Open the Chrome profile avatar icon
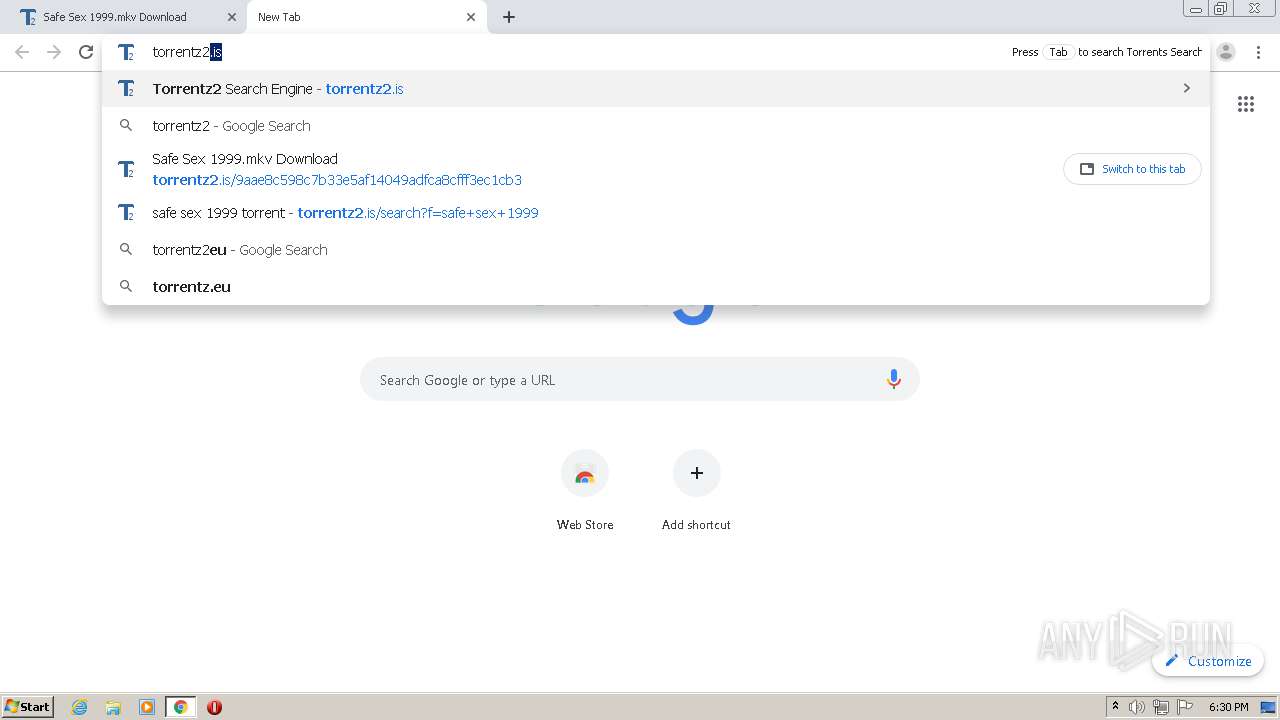Image resolution: width=1280 pixels, height=720 pixels. pyautogui.click(x=1226, y=52)
